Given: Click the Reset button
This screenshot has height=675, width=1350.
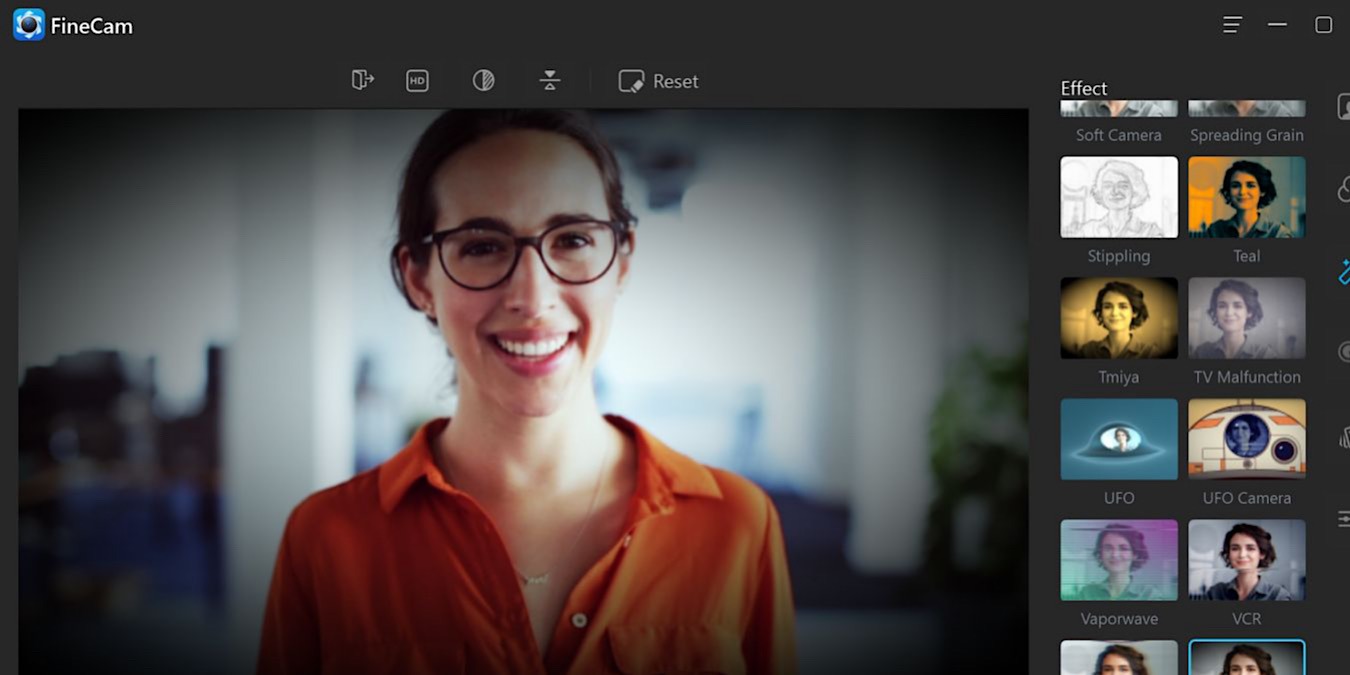Looking at the screenshot, I should coord(657,81).
